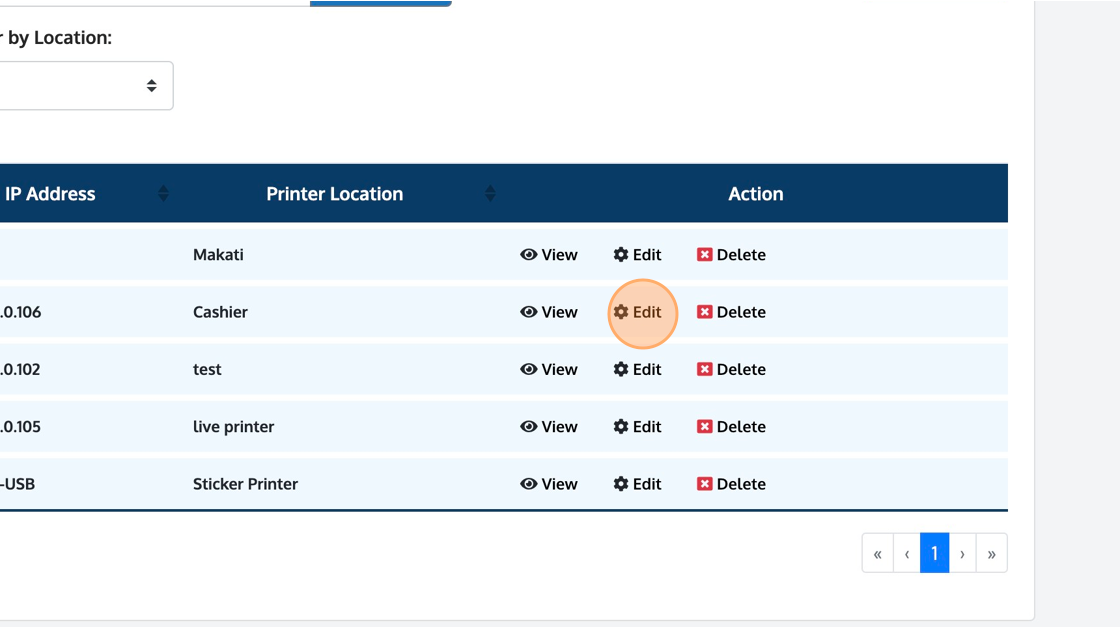Screen dimensions: 1120x628
Task: Edit the test printer entry
Action: click(x=637, y=369)
